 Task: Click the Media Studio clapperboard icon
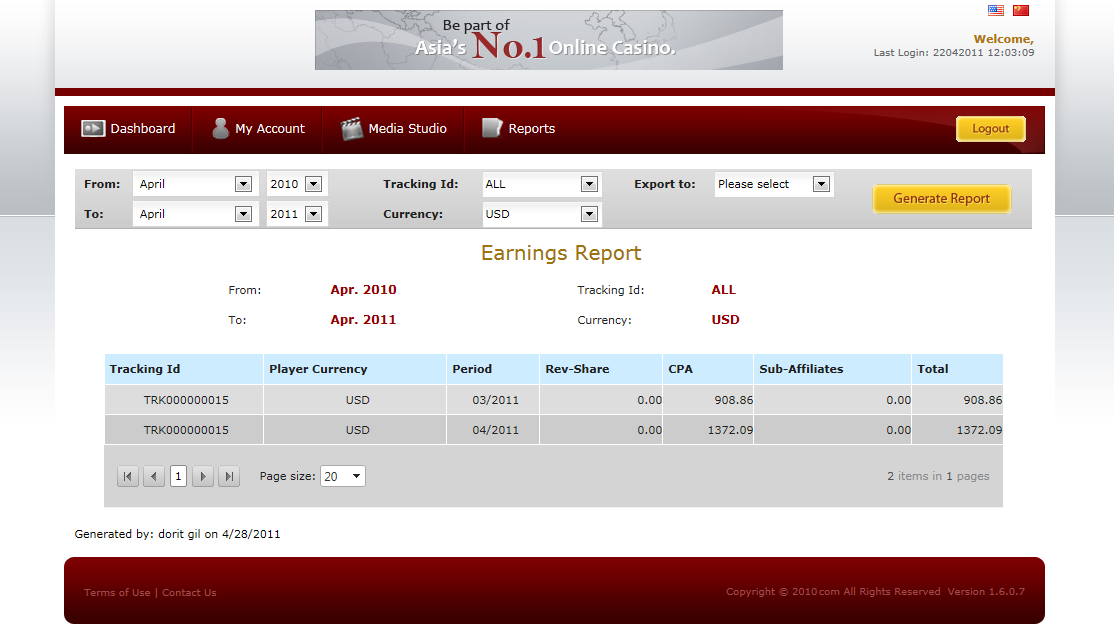(x=351, y=129)
